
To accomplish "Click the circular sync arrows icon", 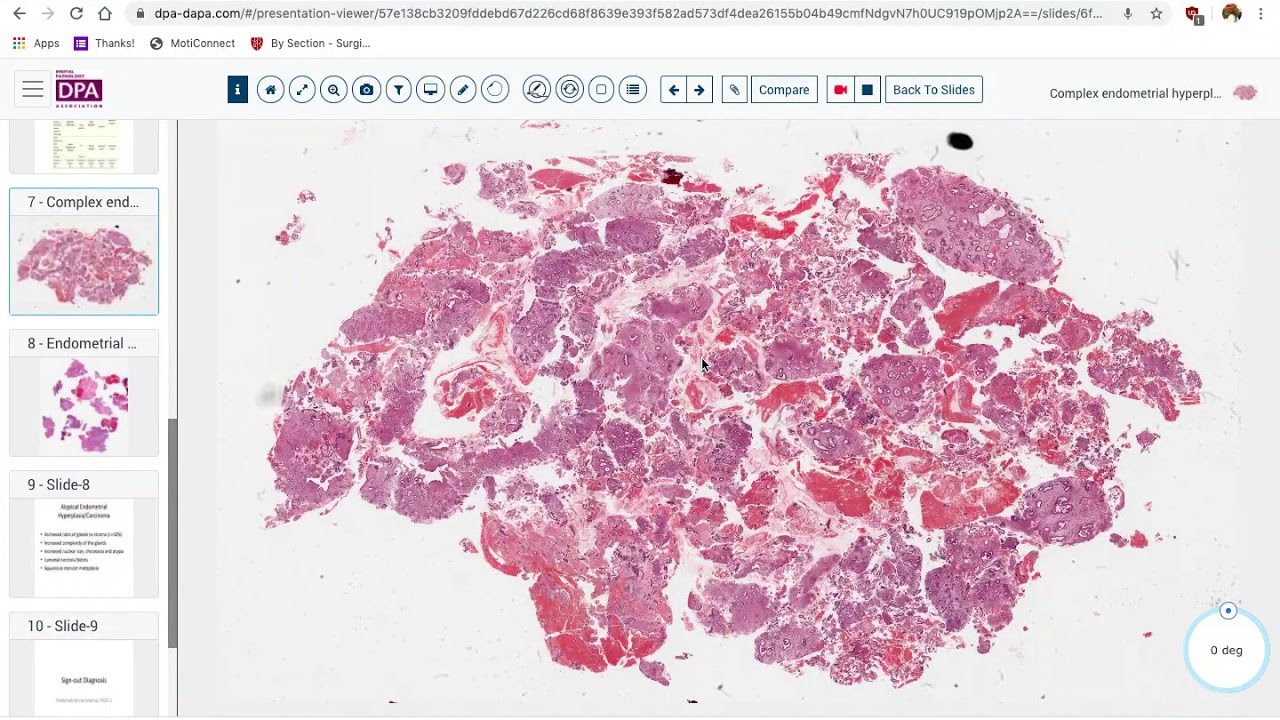I will pos(569,90).
